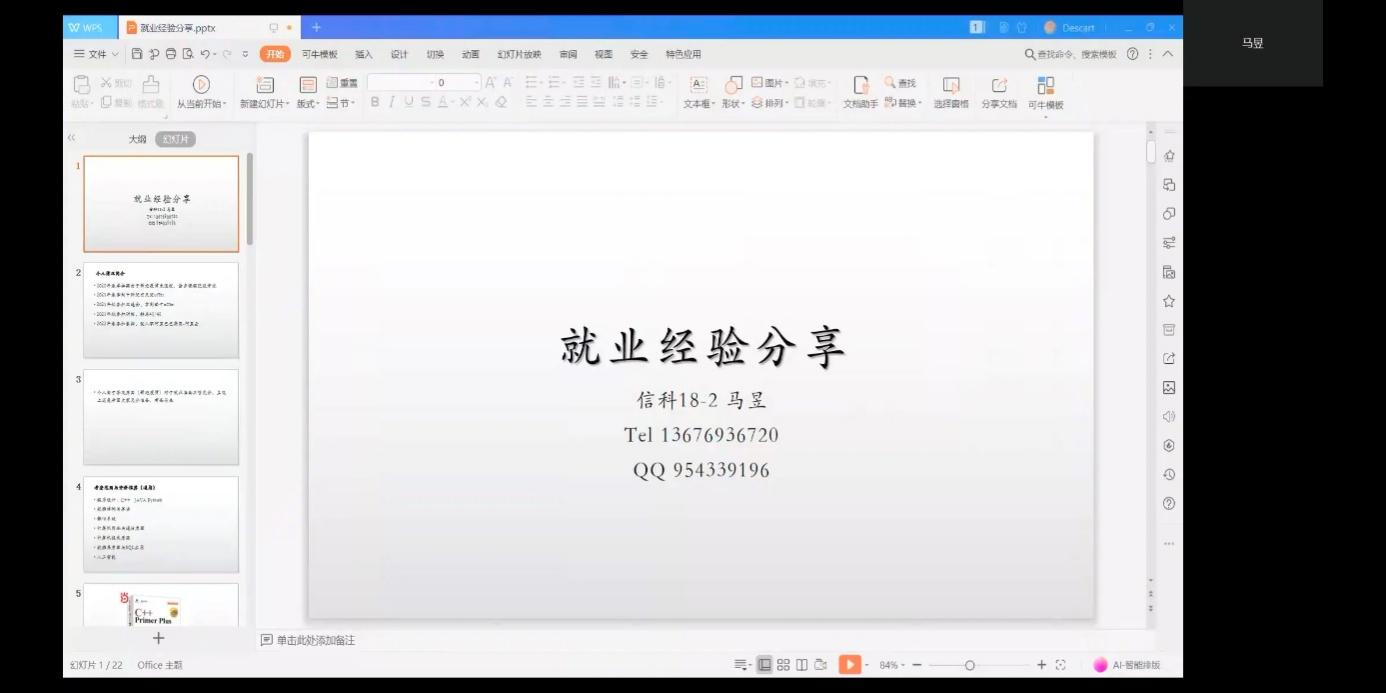Open the font size dropdown
This screenshot has height=693, width=1386.
[475, 83]
